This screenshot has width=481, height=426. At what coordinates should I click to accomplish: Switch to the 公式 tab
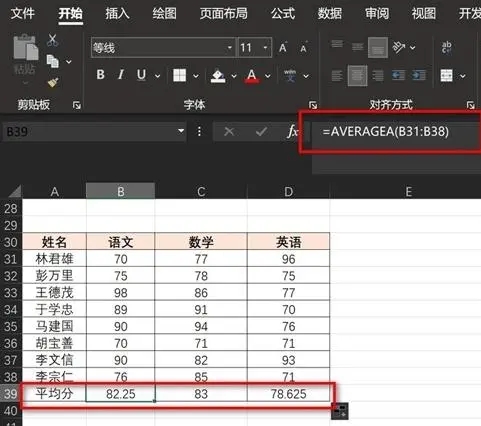pyautogui.click(x=283, y=13)
